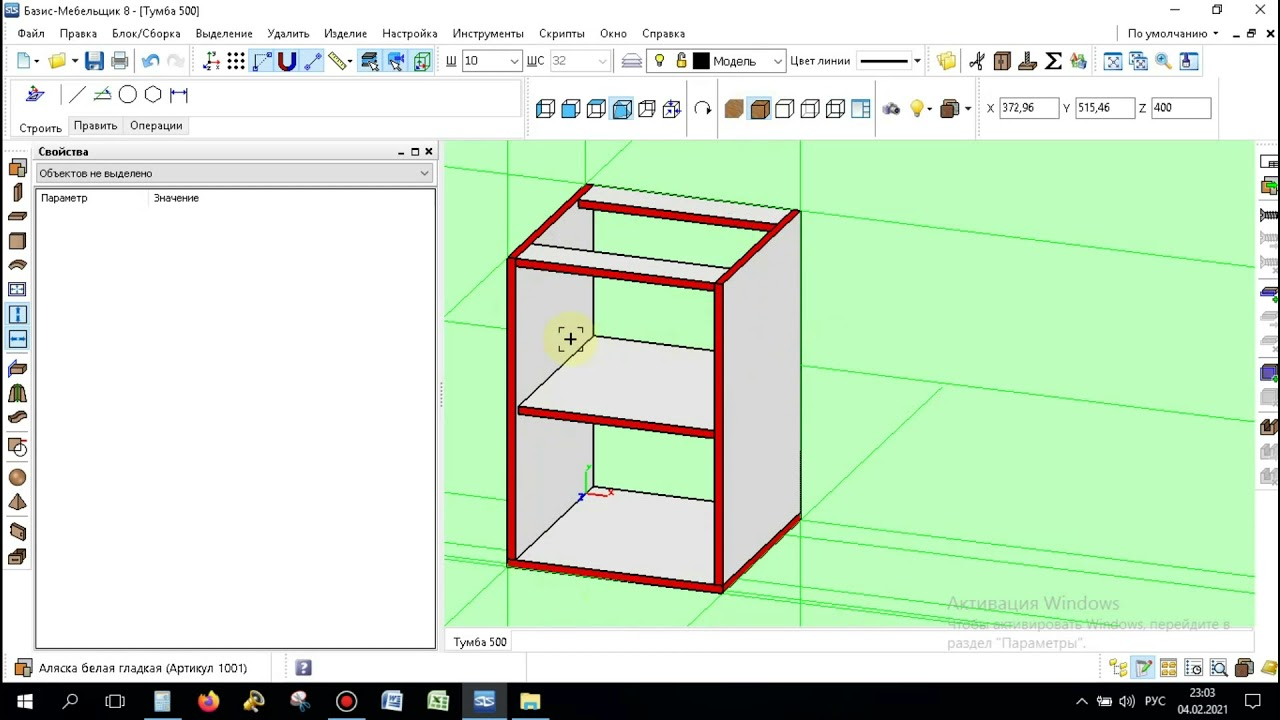This screenshot has height=720, width=1280.
Task: Select the line drawing tool
Action: tap(77, 95)
